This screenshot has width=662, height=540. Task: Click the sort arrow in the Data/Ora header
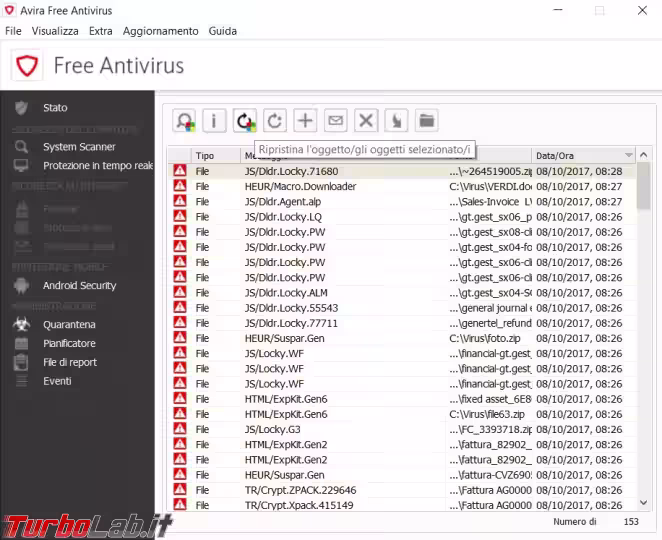point(629,155)
